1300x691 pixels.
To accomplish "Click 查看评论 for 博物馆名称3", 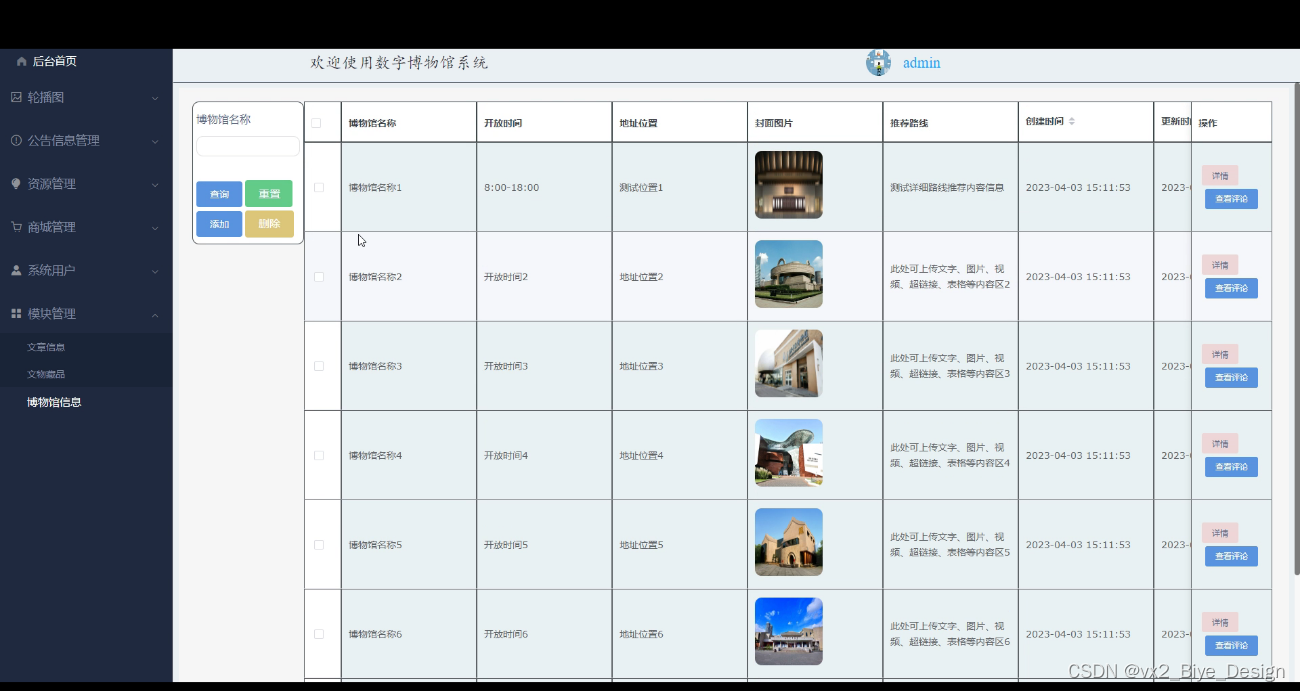I will click(1231, 378).
